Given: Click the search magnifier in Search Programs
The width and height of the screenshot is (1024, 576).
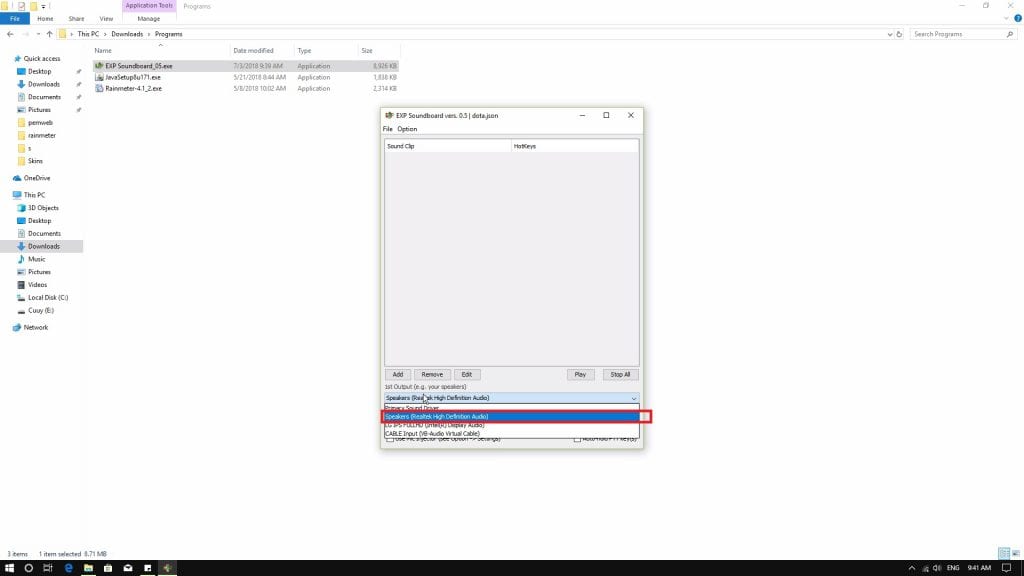Looking at the screenshot, I should point(1010,34).
